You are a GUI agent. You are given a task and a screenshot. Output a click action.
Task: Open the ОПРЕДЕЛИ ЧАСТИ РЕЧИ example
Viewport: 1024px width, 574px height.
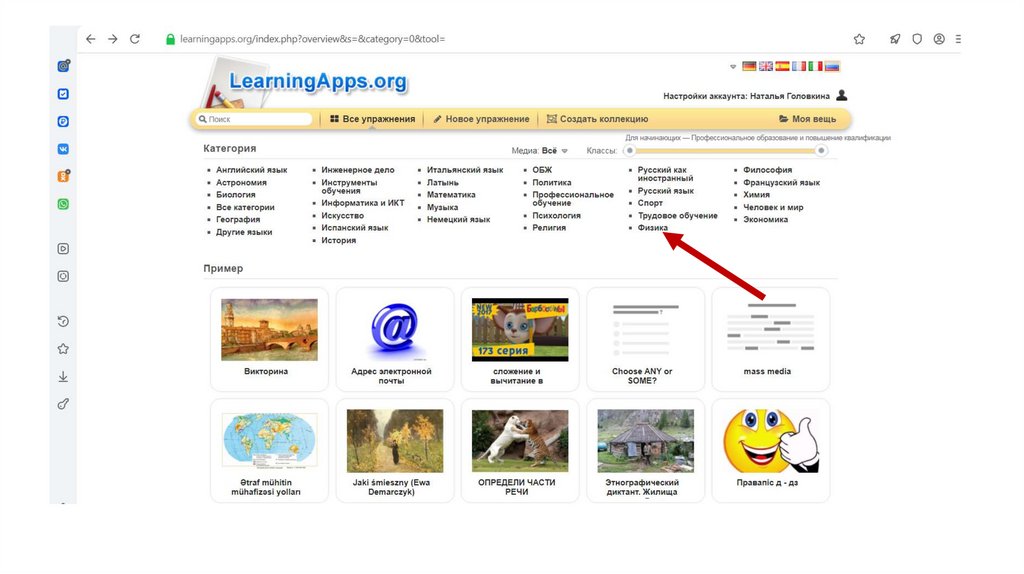[x=520, y=451]
